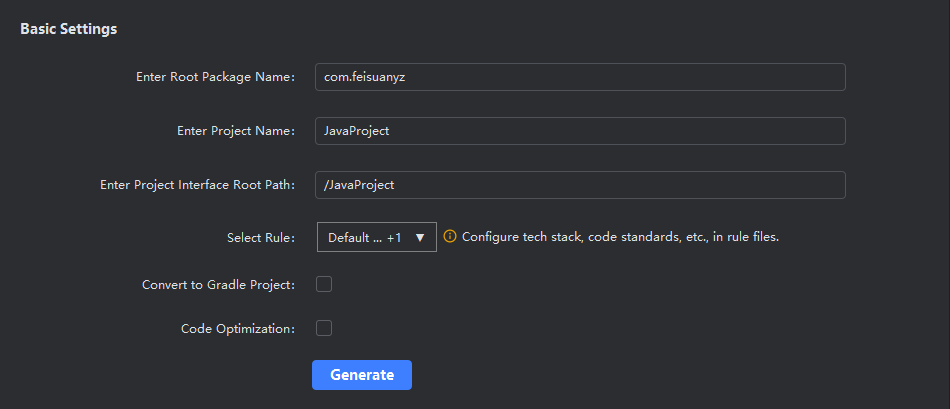Click the 'Select Rule:' label
The width and height of the screenshot is (950, 409).
point(260,238)
